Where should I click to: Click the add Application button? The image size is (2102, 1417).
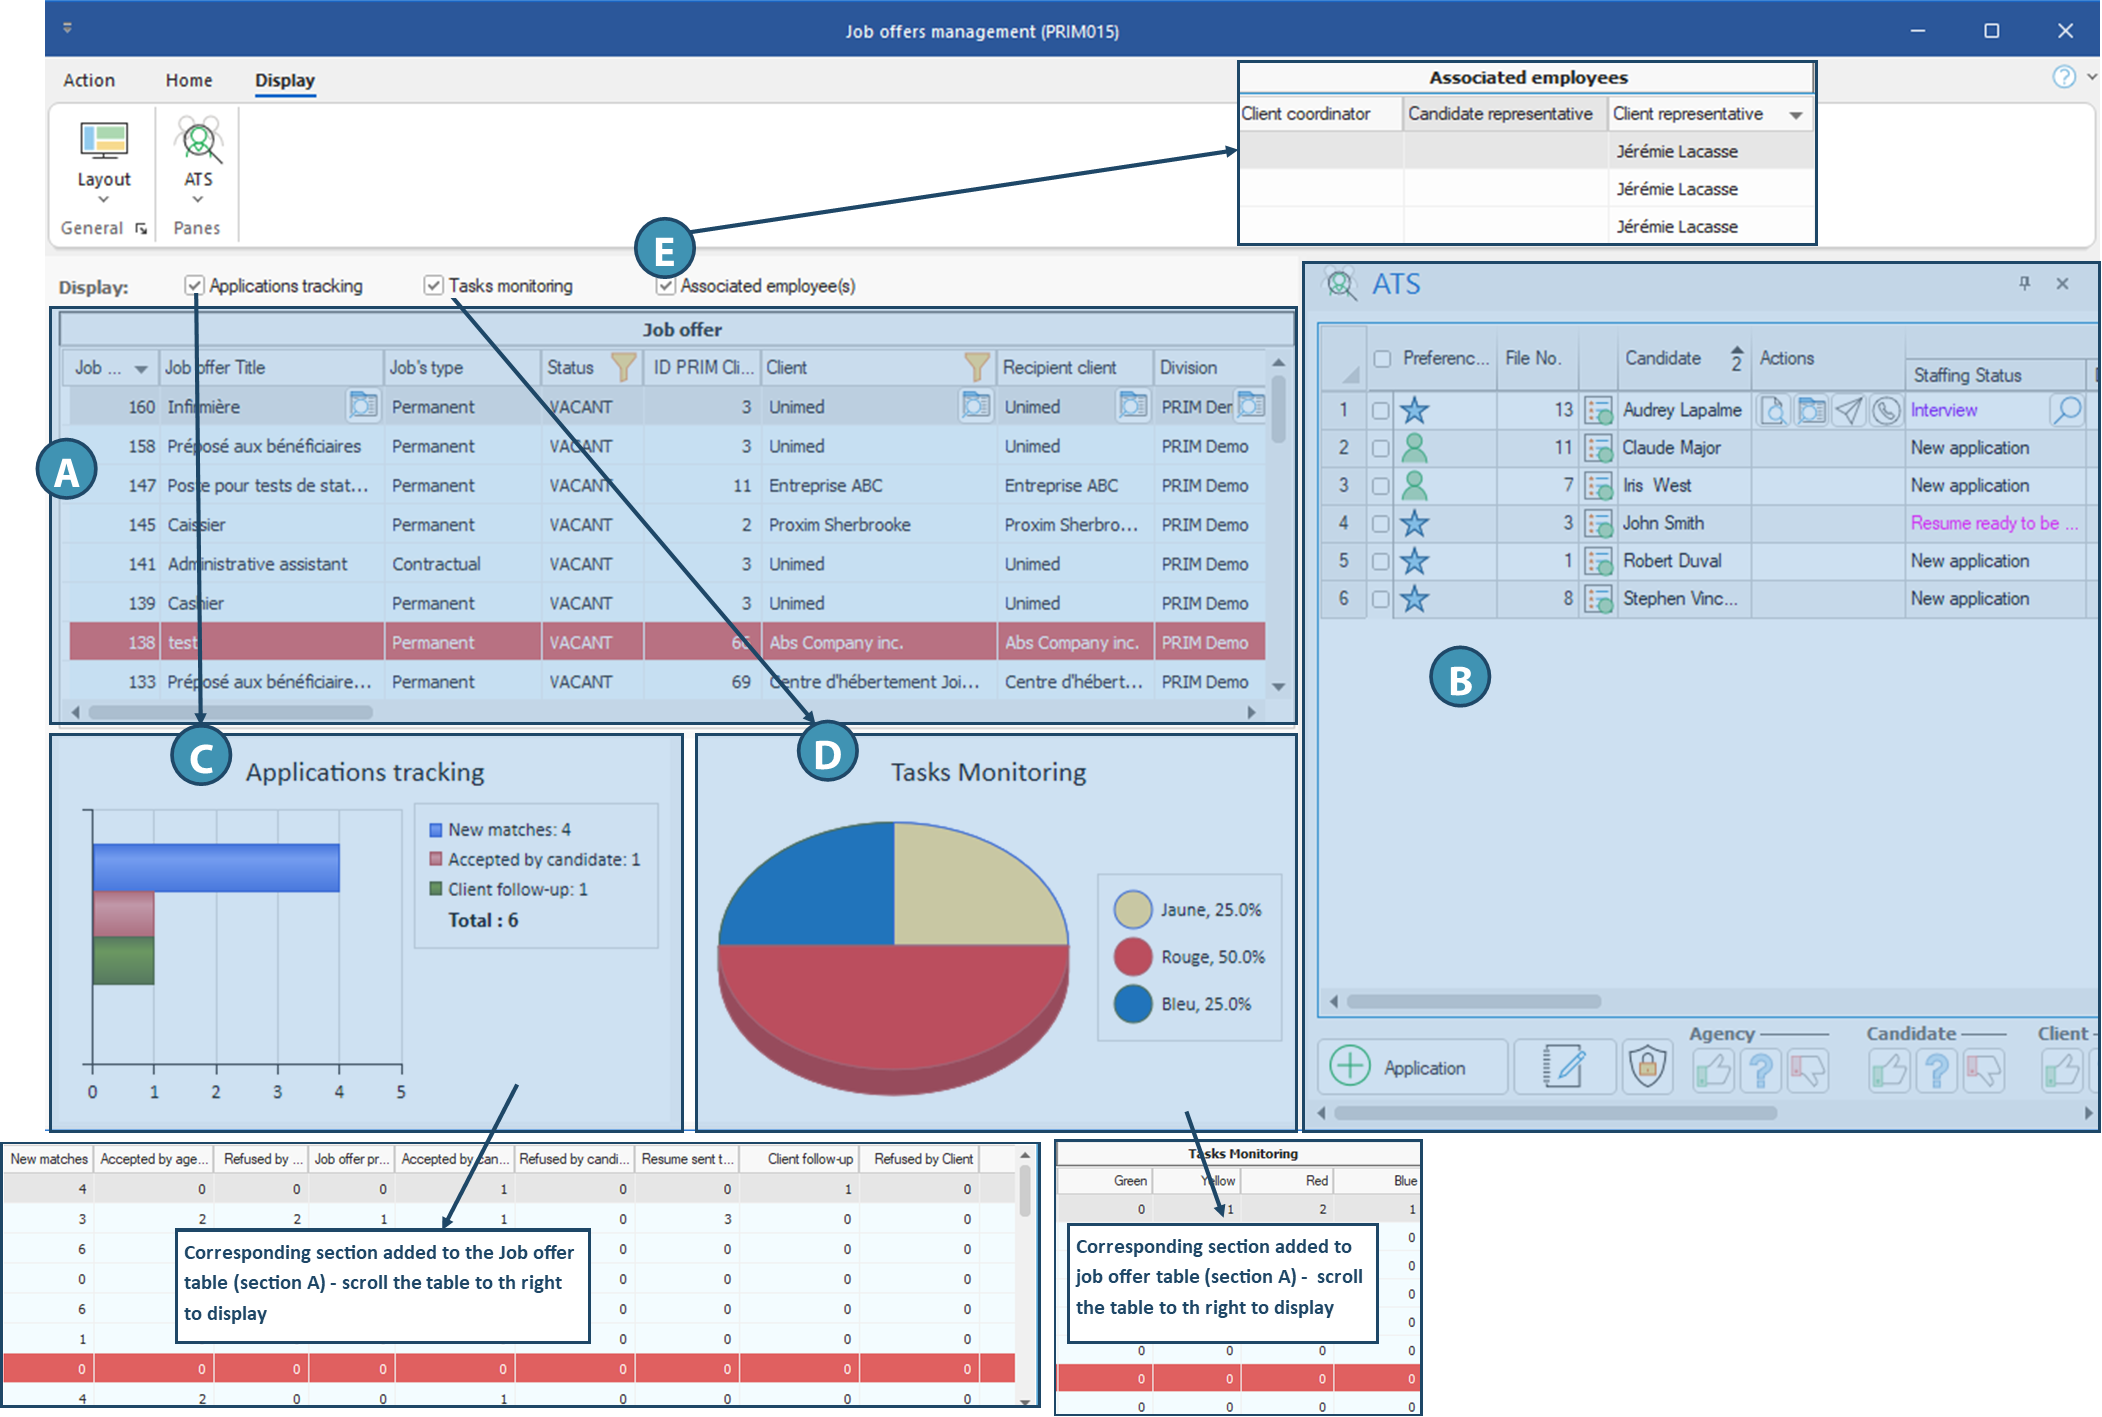1410,1067
